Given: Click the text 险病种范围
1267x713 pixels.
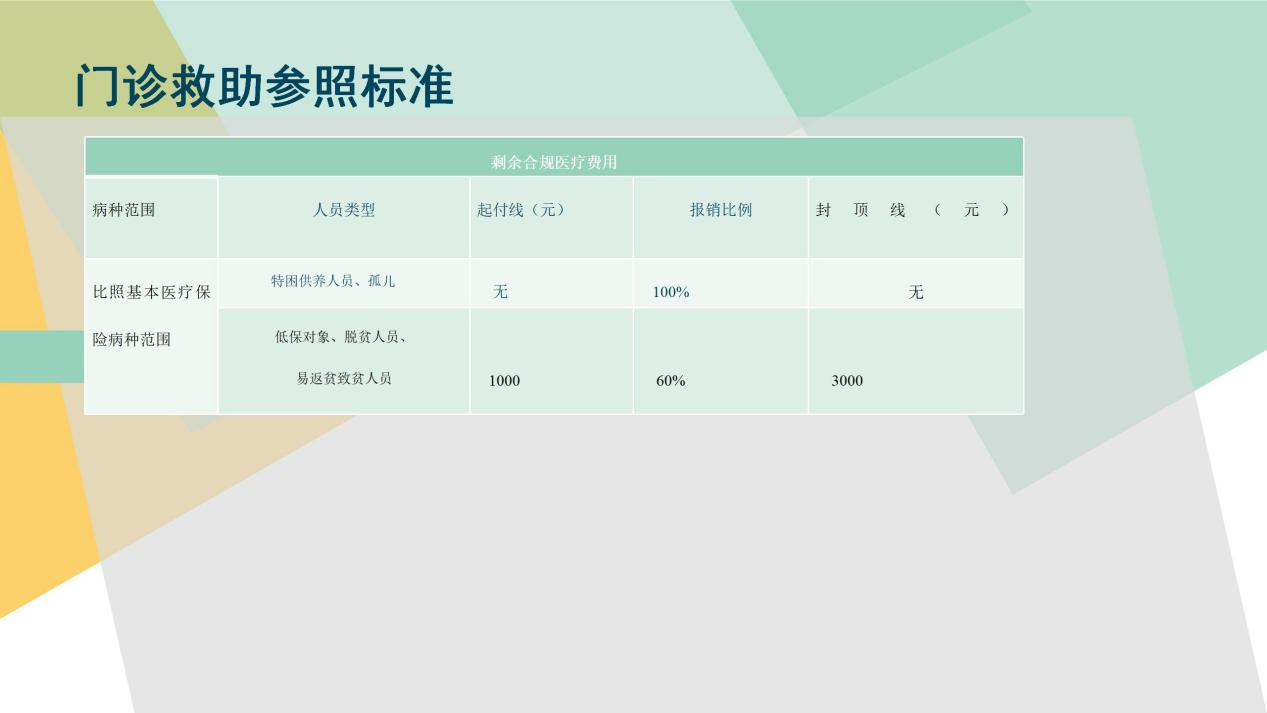Looking at the screenshot, I should [x=132, y=339].
